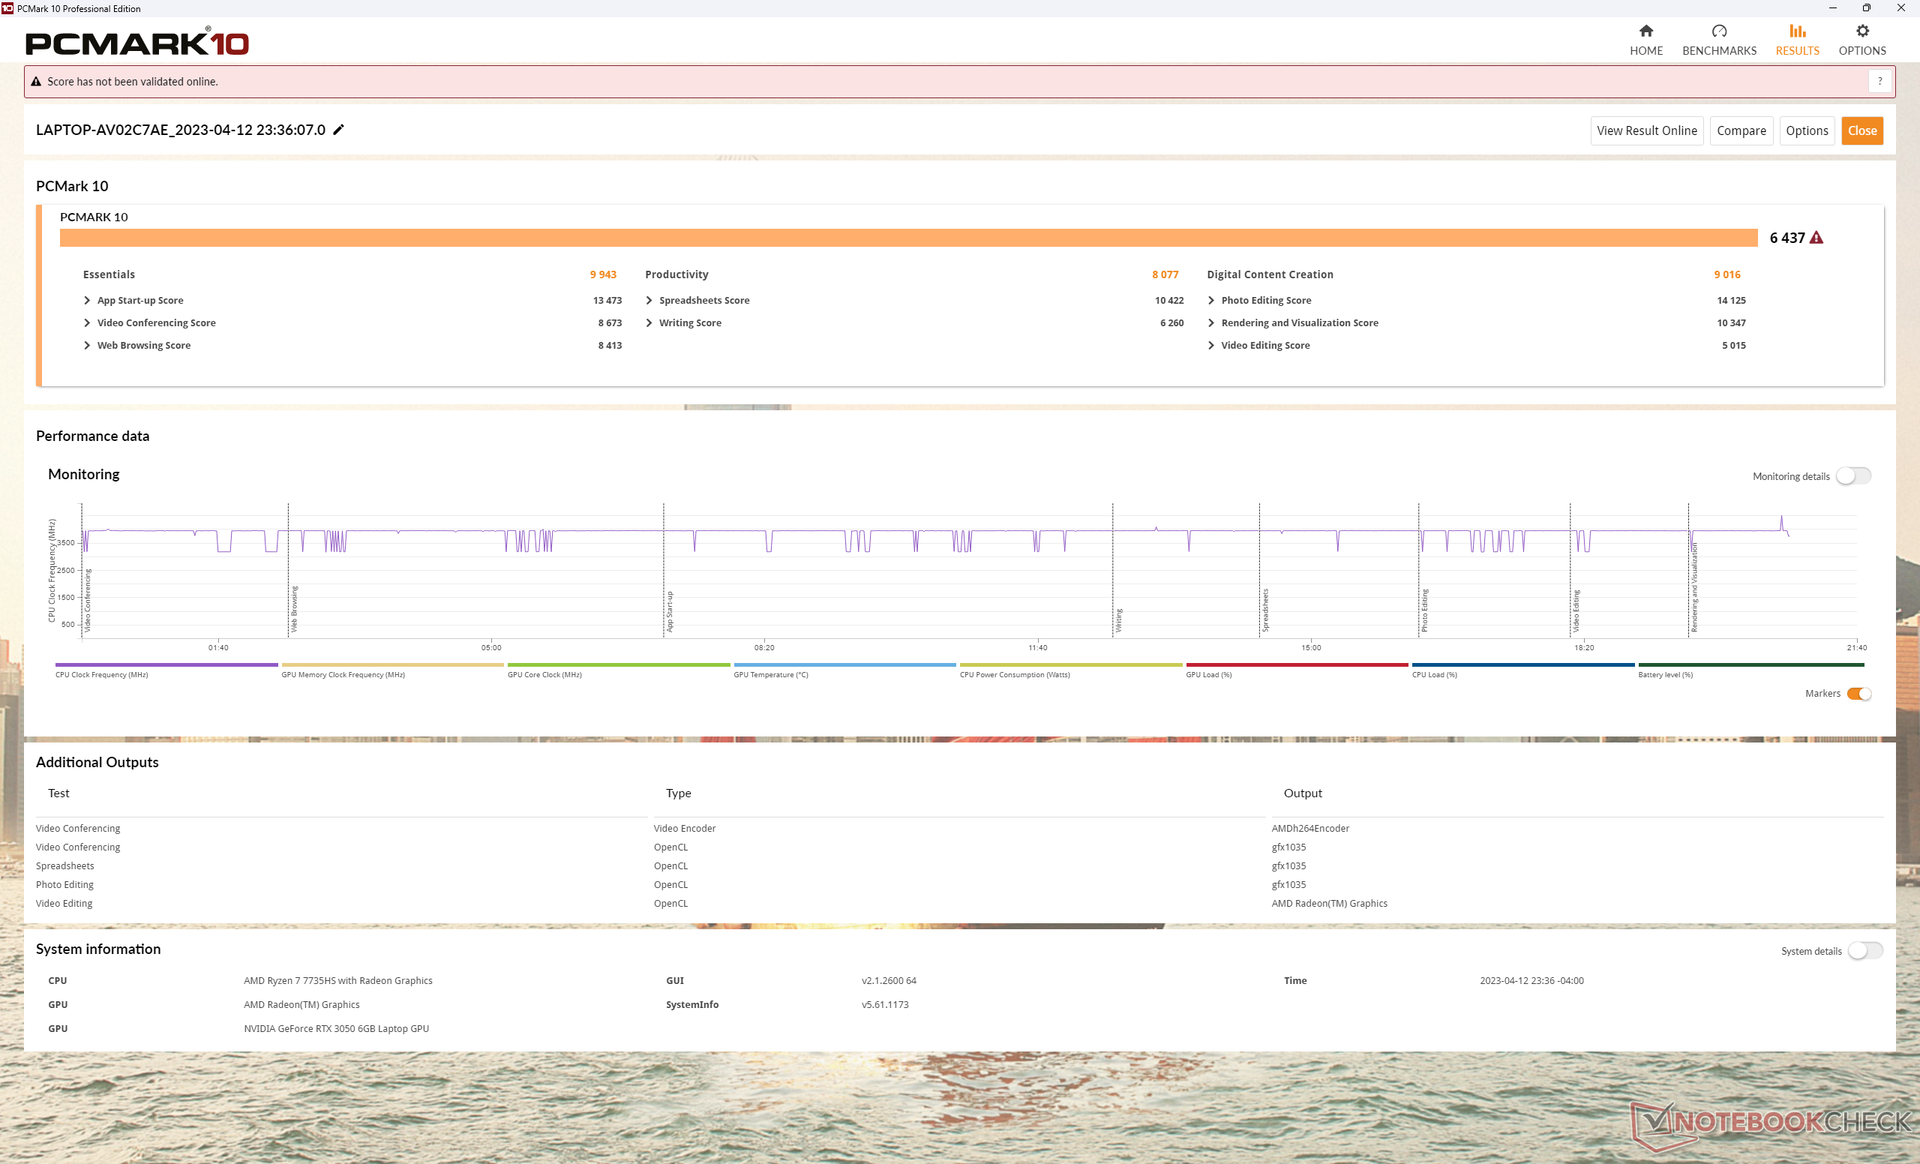This screenshot has height=1164, width=1920.
Task: Click the red warning triangle beside score 6 437
Action: click(x=1817, y=238)
